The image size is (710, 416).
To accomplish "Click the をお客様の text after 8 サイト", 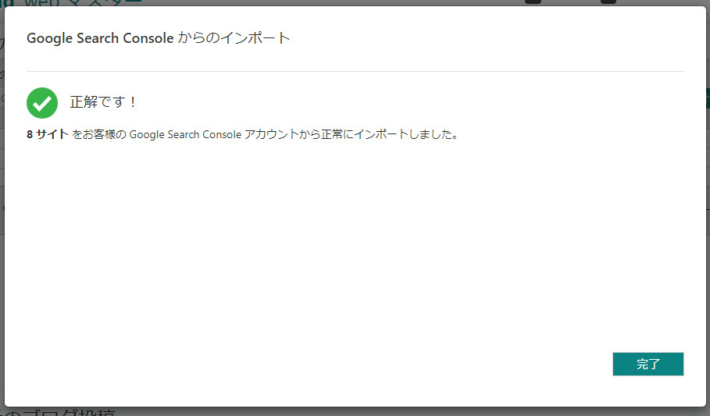I will (98, 134).
